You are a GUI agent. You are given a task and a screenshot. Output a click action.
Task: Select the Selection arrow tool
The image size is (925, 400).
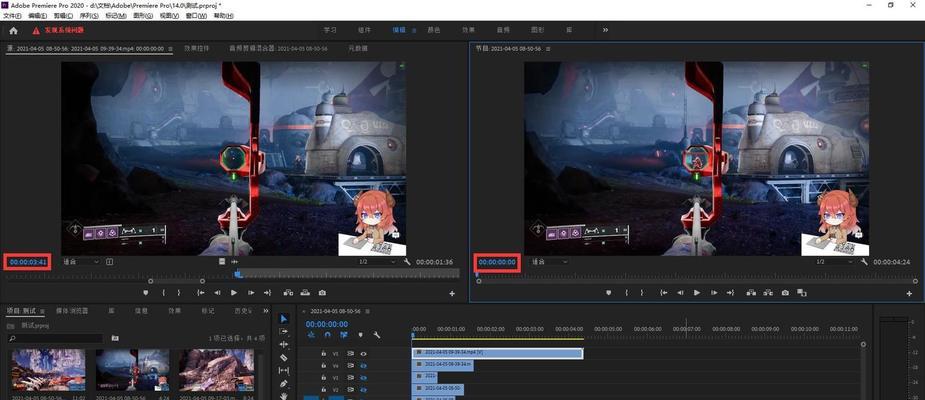point(284,319)
